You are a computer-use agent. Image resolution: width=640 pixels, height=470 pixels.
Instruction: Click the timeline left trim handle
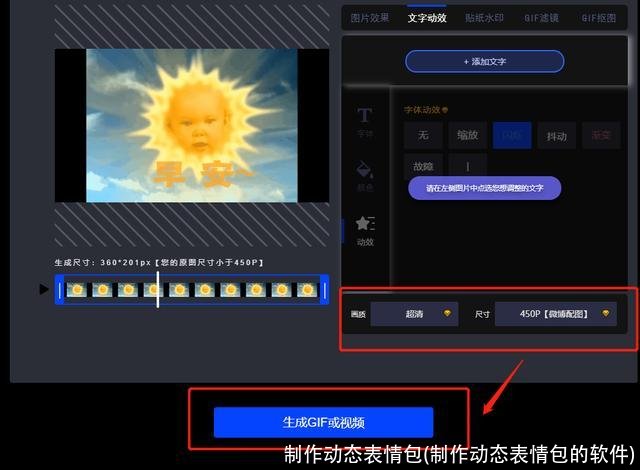[60, 290]
